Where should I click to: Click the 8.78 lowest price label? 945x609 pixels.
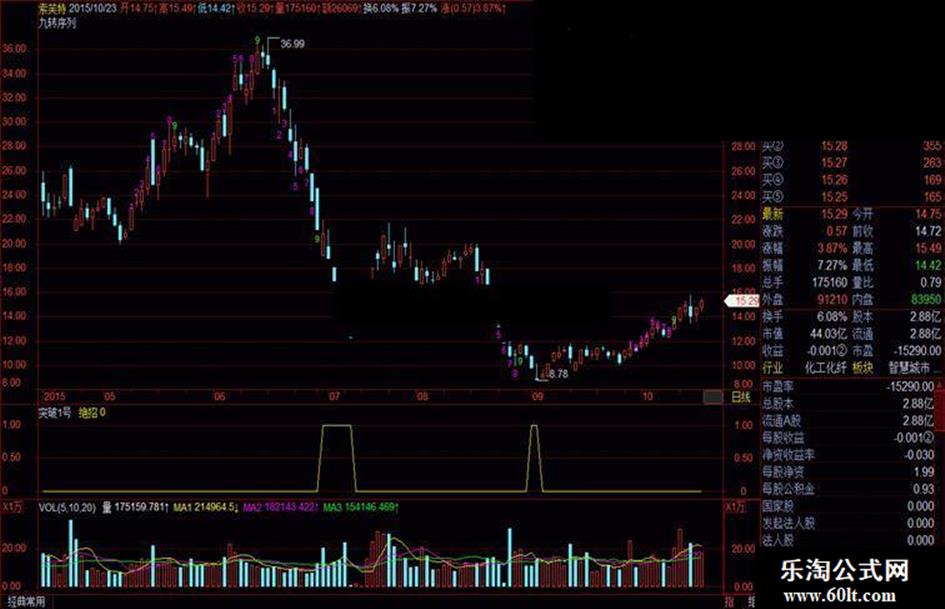(559, 374)
